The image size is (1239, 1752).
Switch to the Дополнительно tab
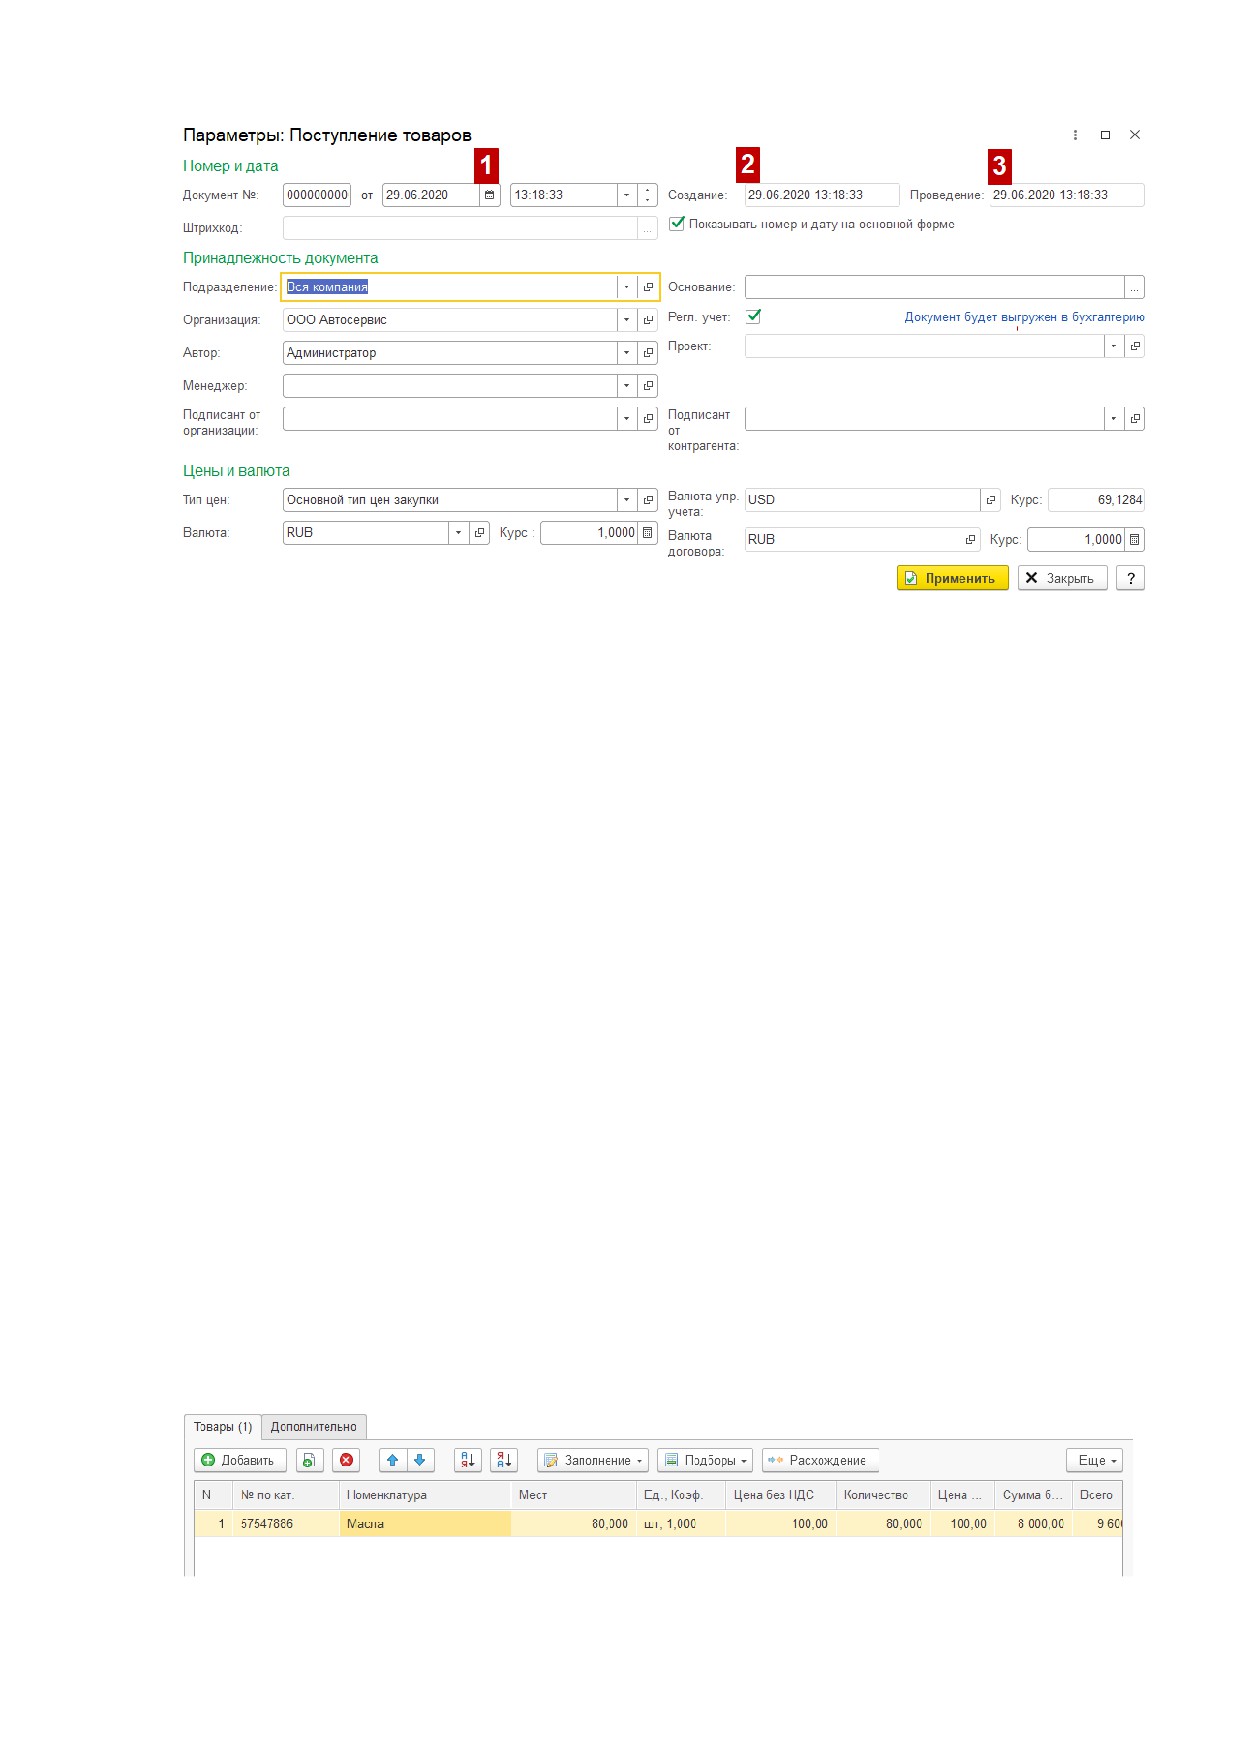pos(314,1427)
